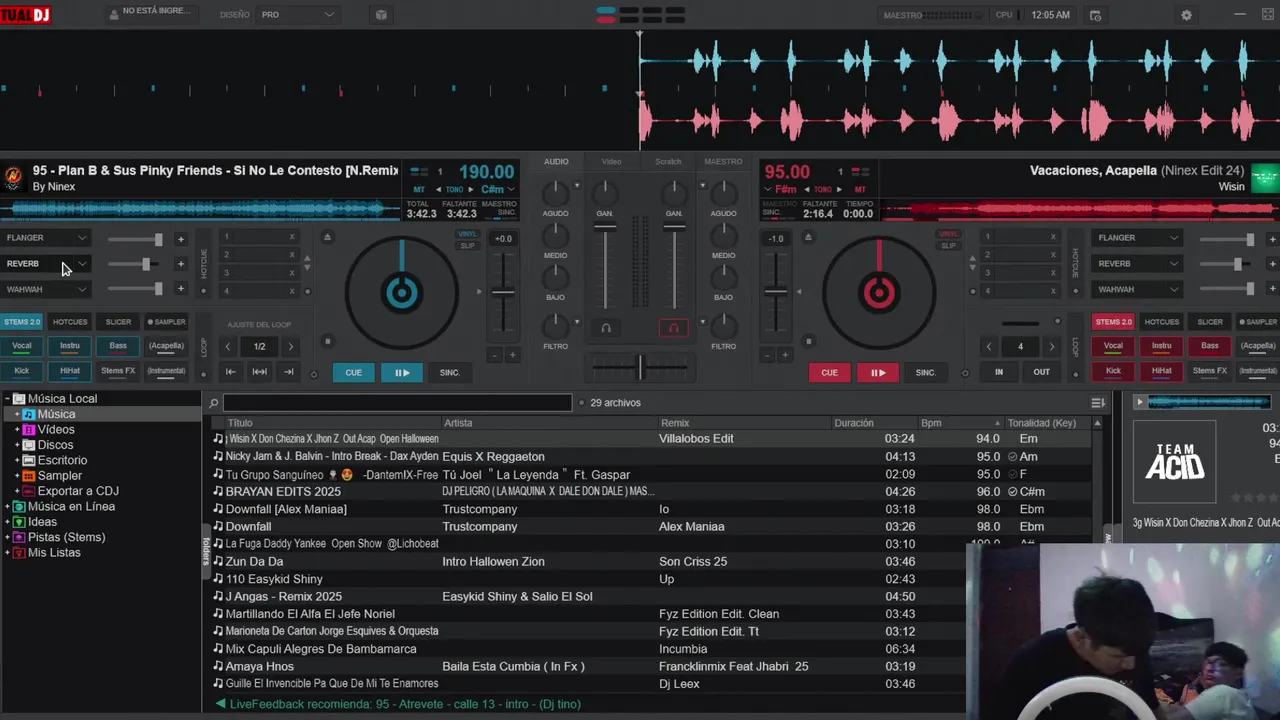Click right deck CUE button
This screenshot has height=720, width=1280.
point(829,372)
